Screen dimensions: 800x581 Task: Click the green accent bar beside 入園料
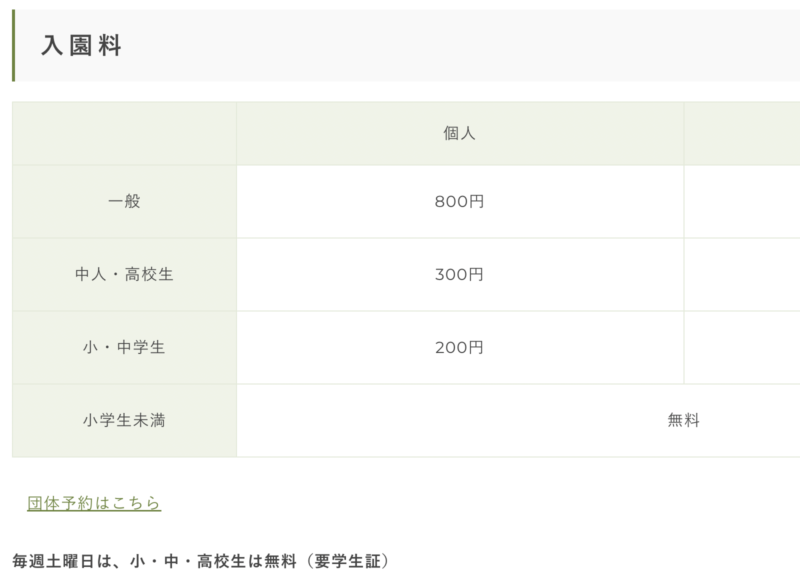(14, 46)
